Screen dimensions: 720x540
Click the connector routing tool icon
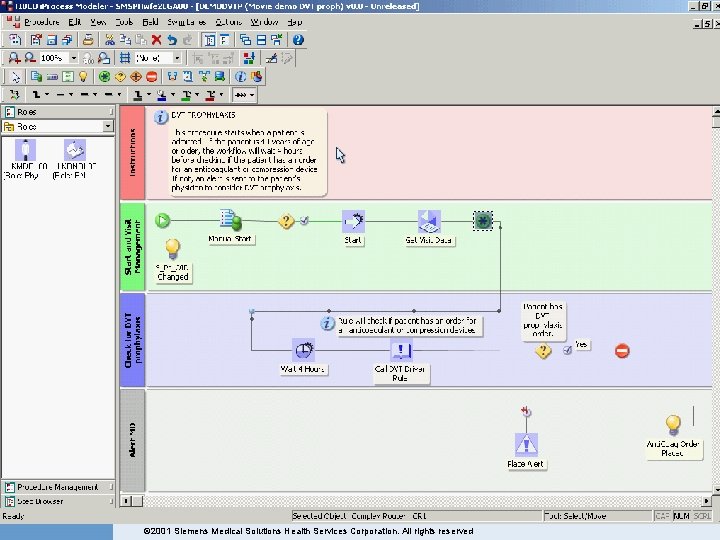click(x=14, y=95)
